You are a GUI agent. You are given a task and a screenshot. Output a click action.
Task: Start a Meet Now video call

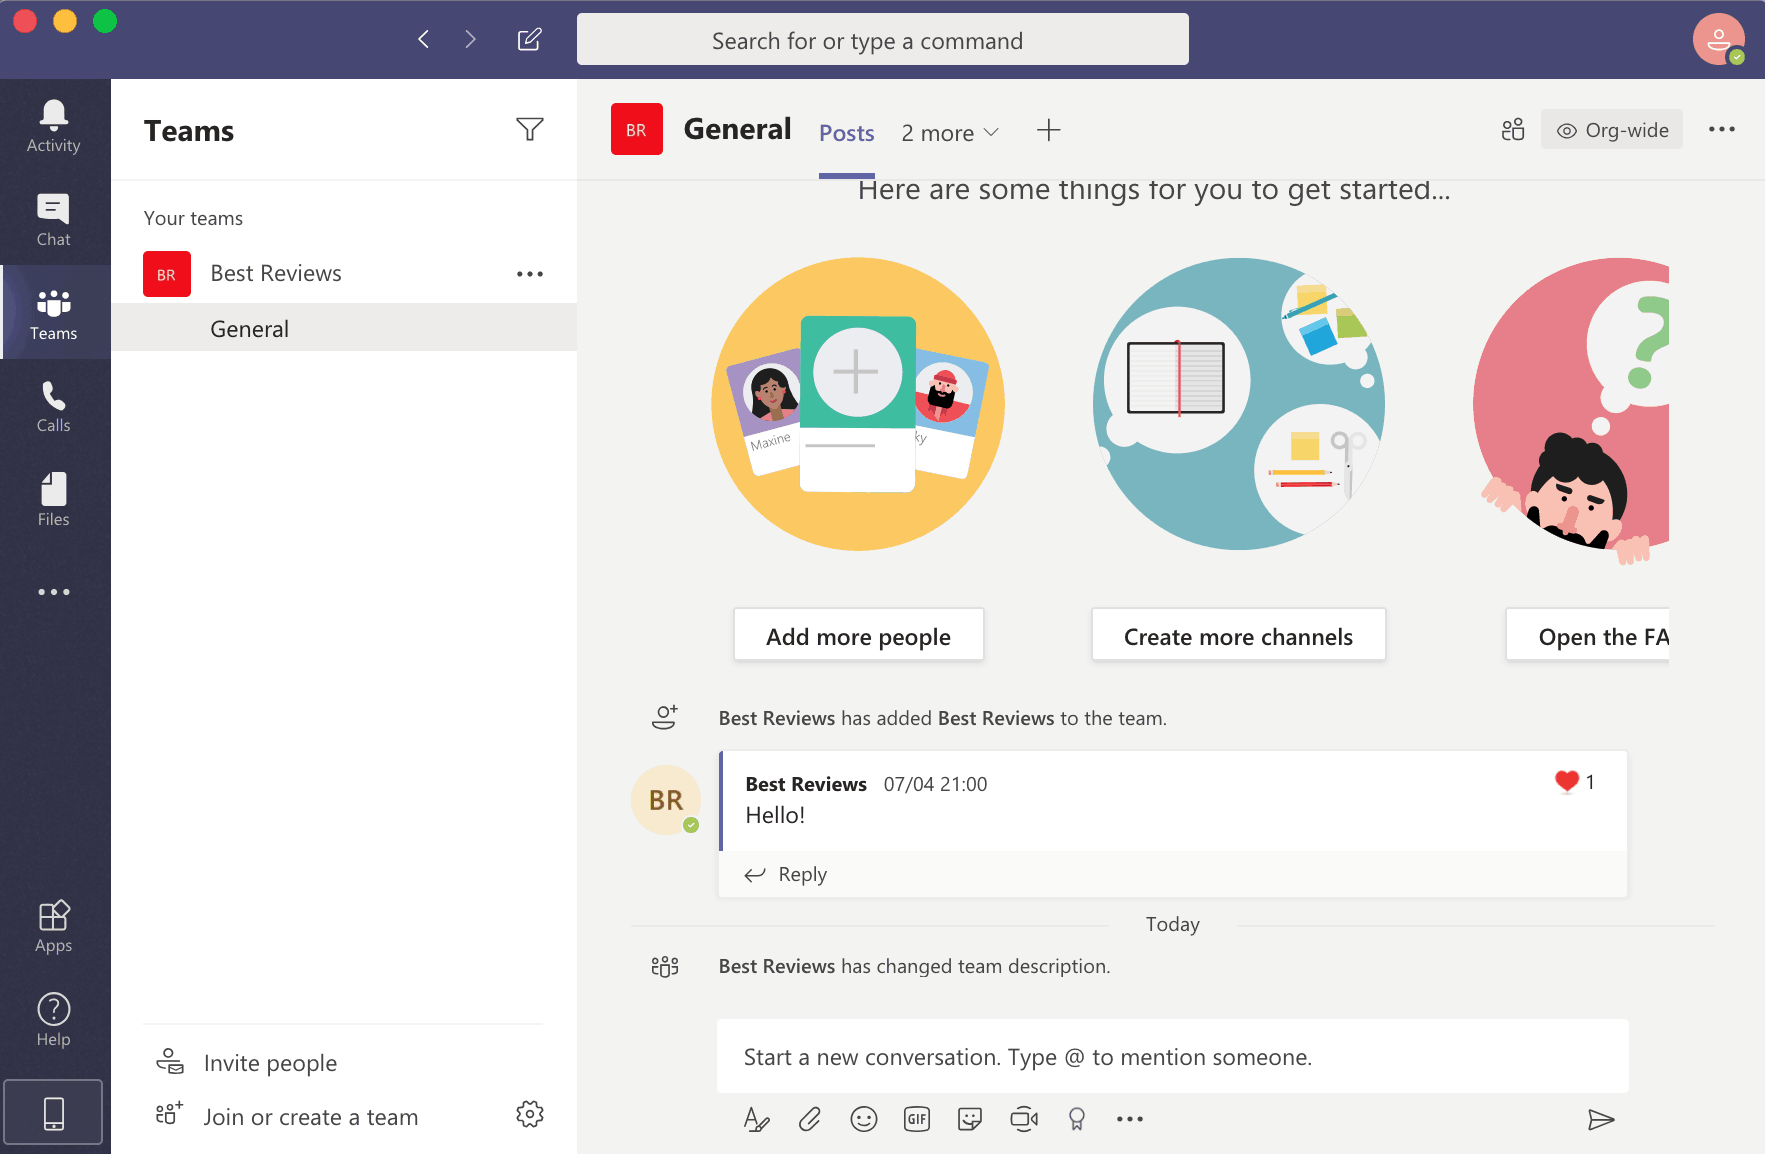[x=1023, y=1119]
